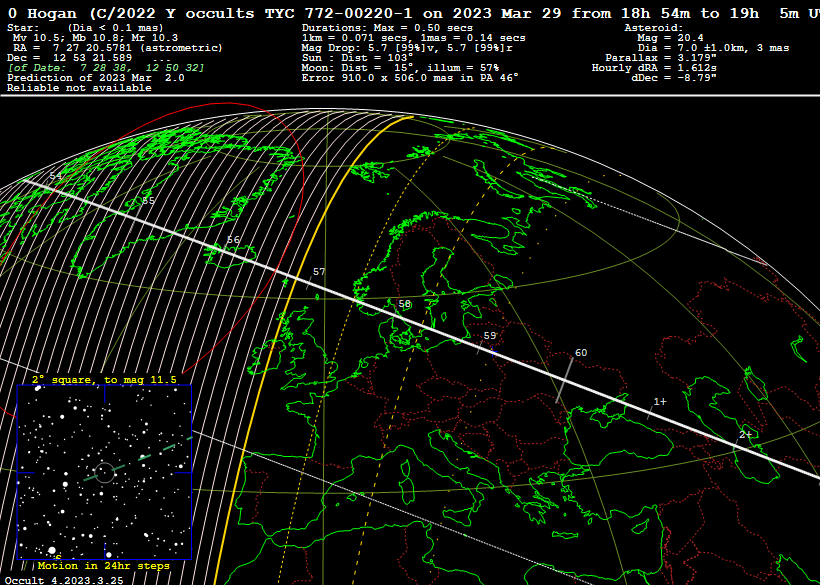Click the 54 minute marker on path
The image size is (820, 585).
pyautogui.click(x=55, y=176)
